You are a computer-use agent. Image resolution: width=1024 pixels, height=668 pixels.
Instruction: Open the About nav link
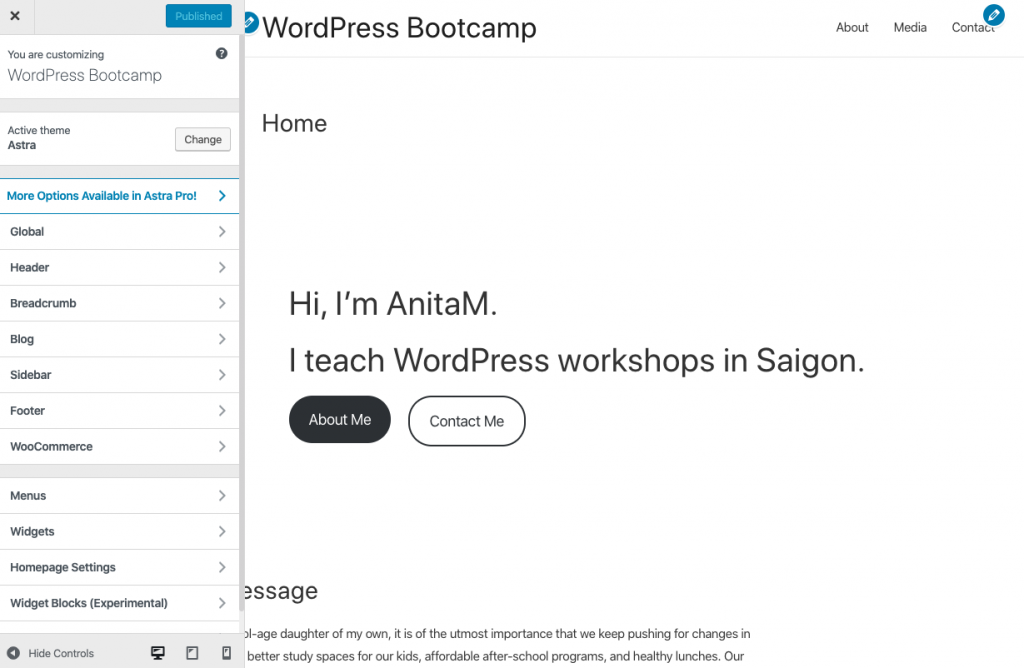[852, 27]
